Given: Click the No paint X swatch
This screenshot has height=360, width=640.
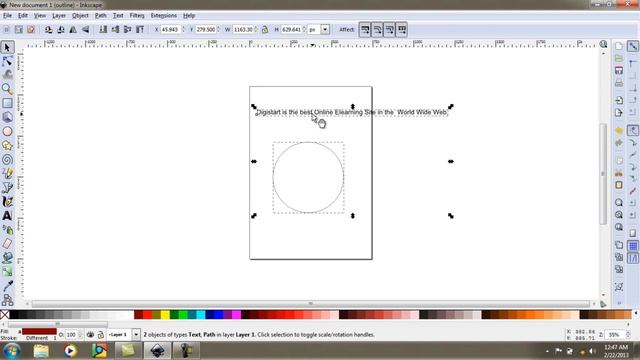Looking at the screenshot, I should pyautogui.click(x=4, y=314).
